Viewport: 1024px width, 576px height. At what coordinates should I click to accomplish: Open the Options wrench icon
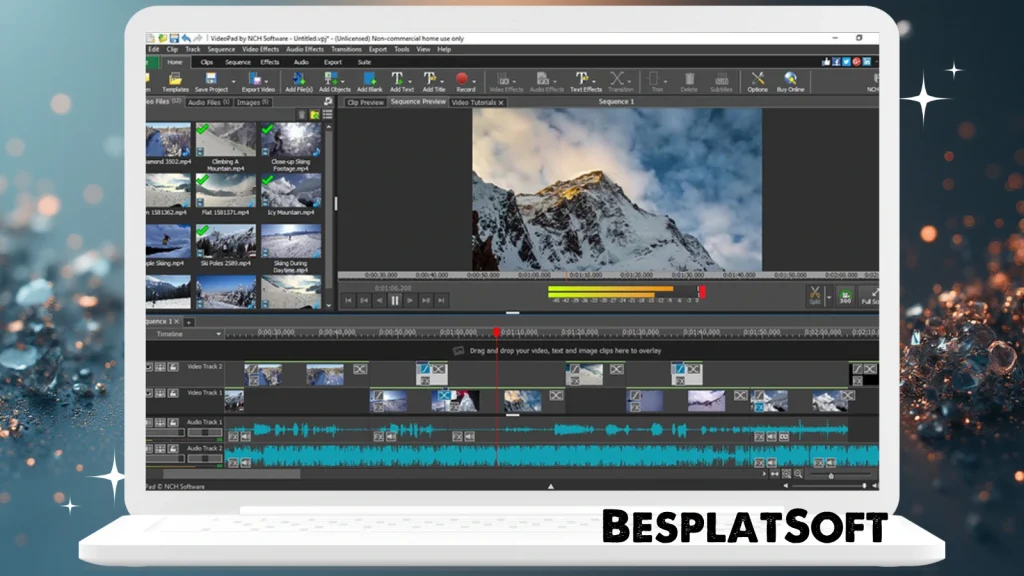click(758, 80)
